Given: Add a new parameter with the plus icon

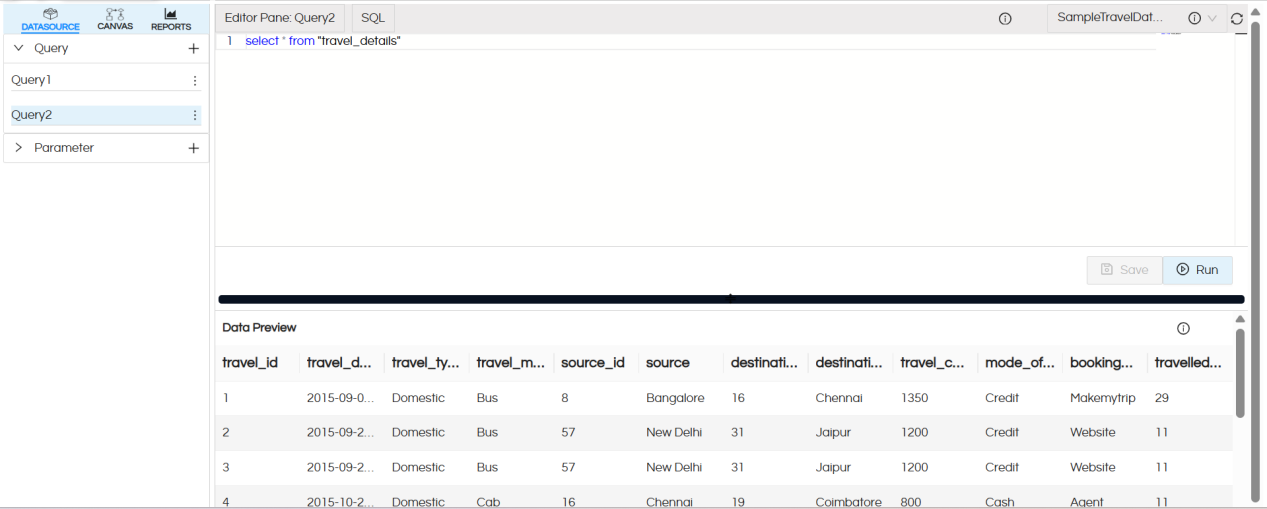Looking at the screenshot, I should pyautogui.click(x=194, y=148).
